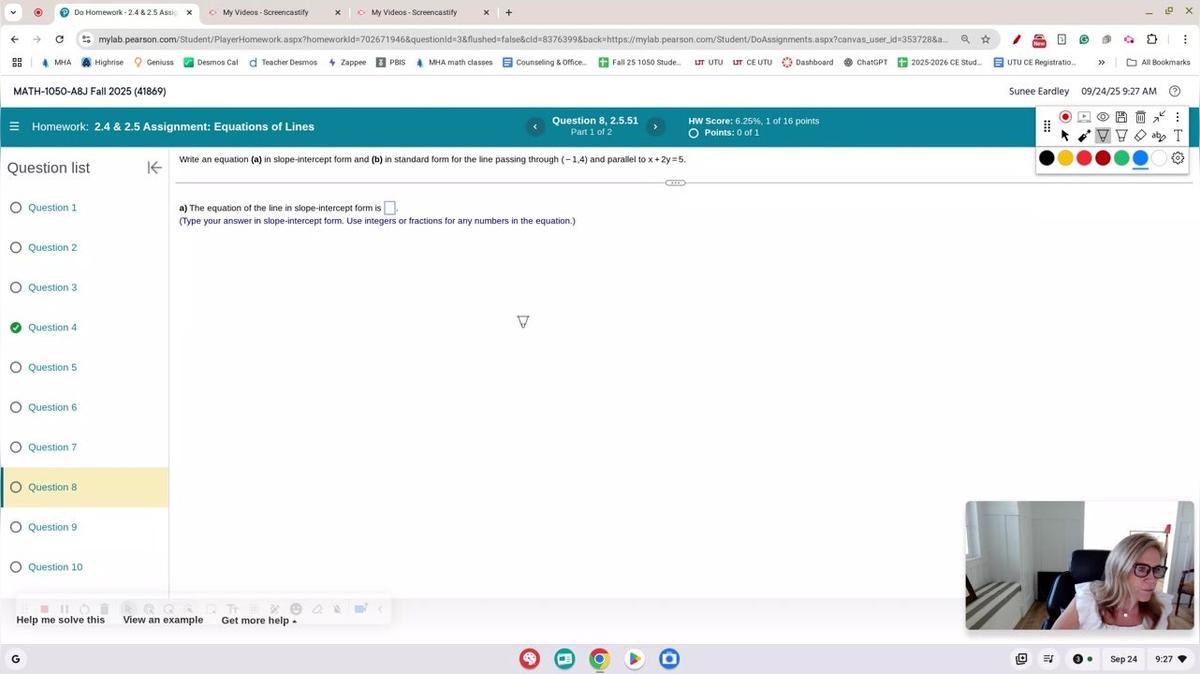Delete annotations with the trash icon
The width and height of the screenshot is (1200, 674).
click(x=1140, y=117)
